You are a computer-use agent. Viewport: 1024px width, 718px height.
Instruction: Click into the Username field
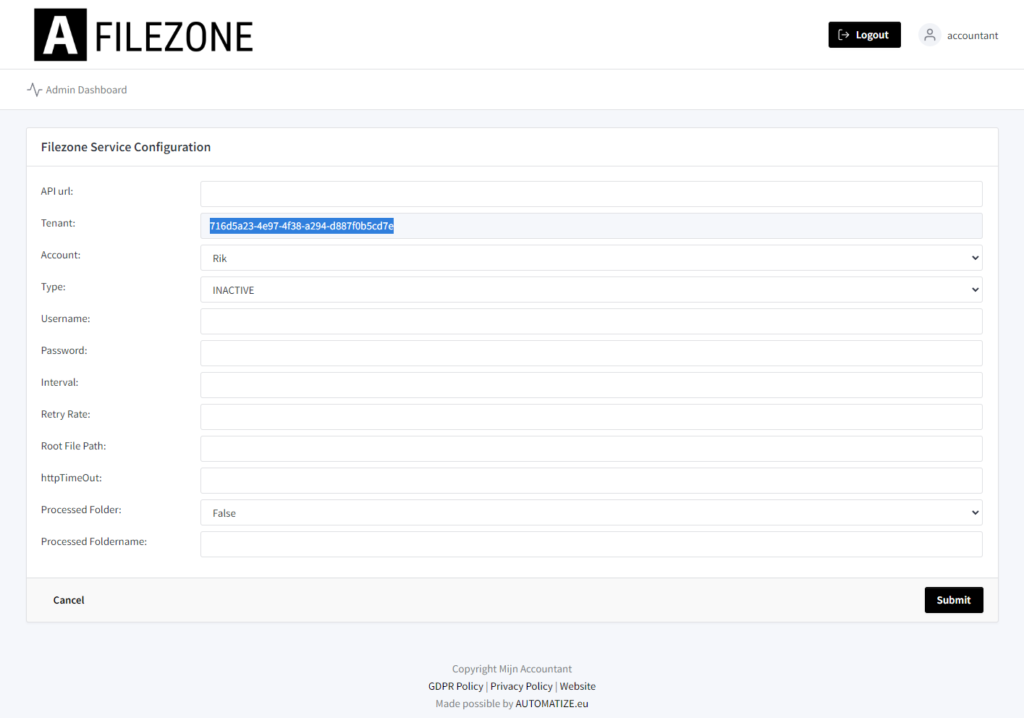[591, 321]
